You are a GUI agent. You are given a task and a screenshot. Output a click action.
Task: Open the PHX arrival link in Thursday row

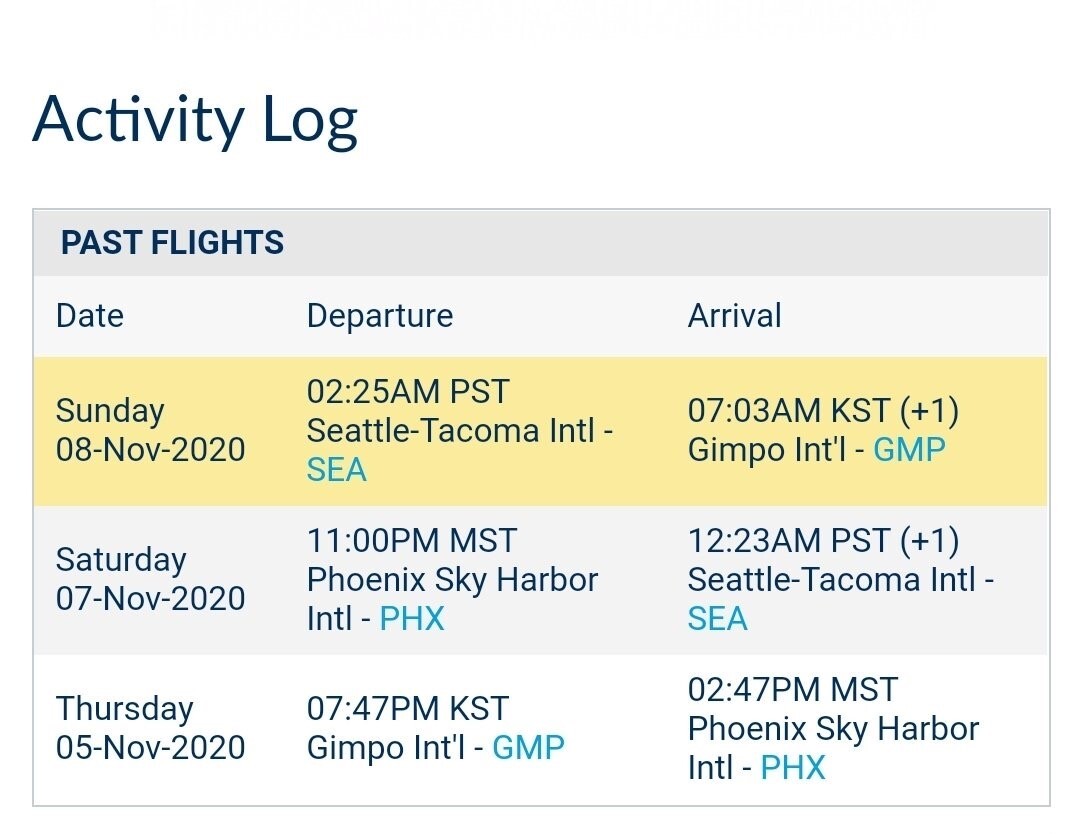(792, 768)
